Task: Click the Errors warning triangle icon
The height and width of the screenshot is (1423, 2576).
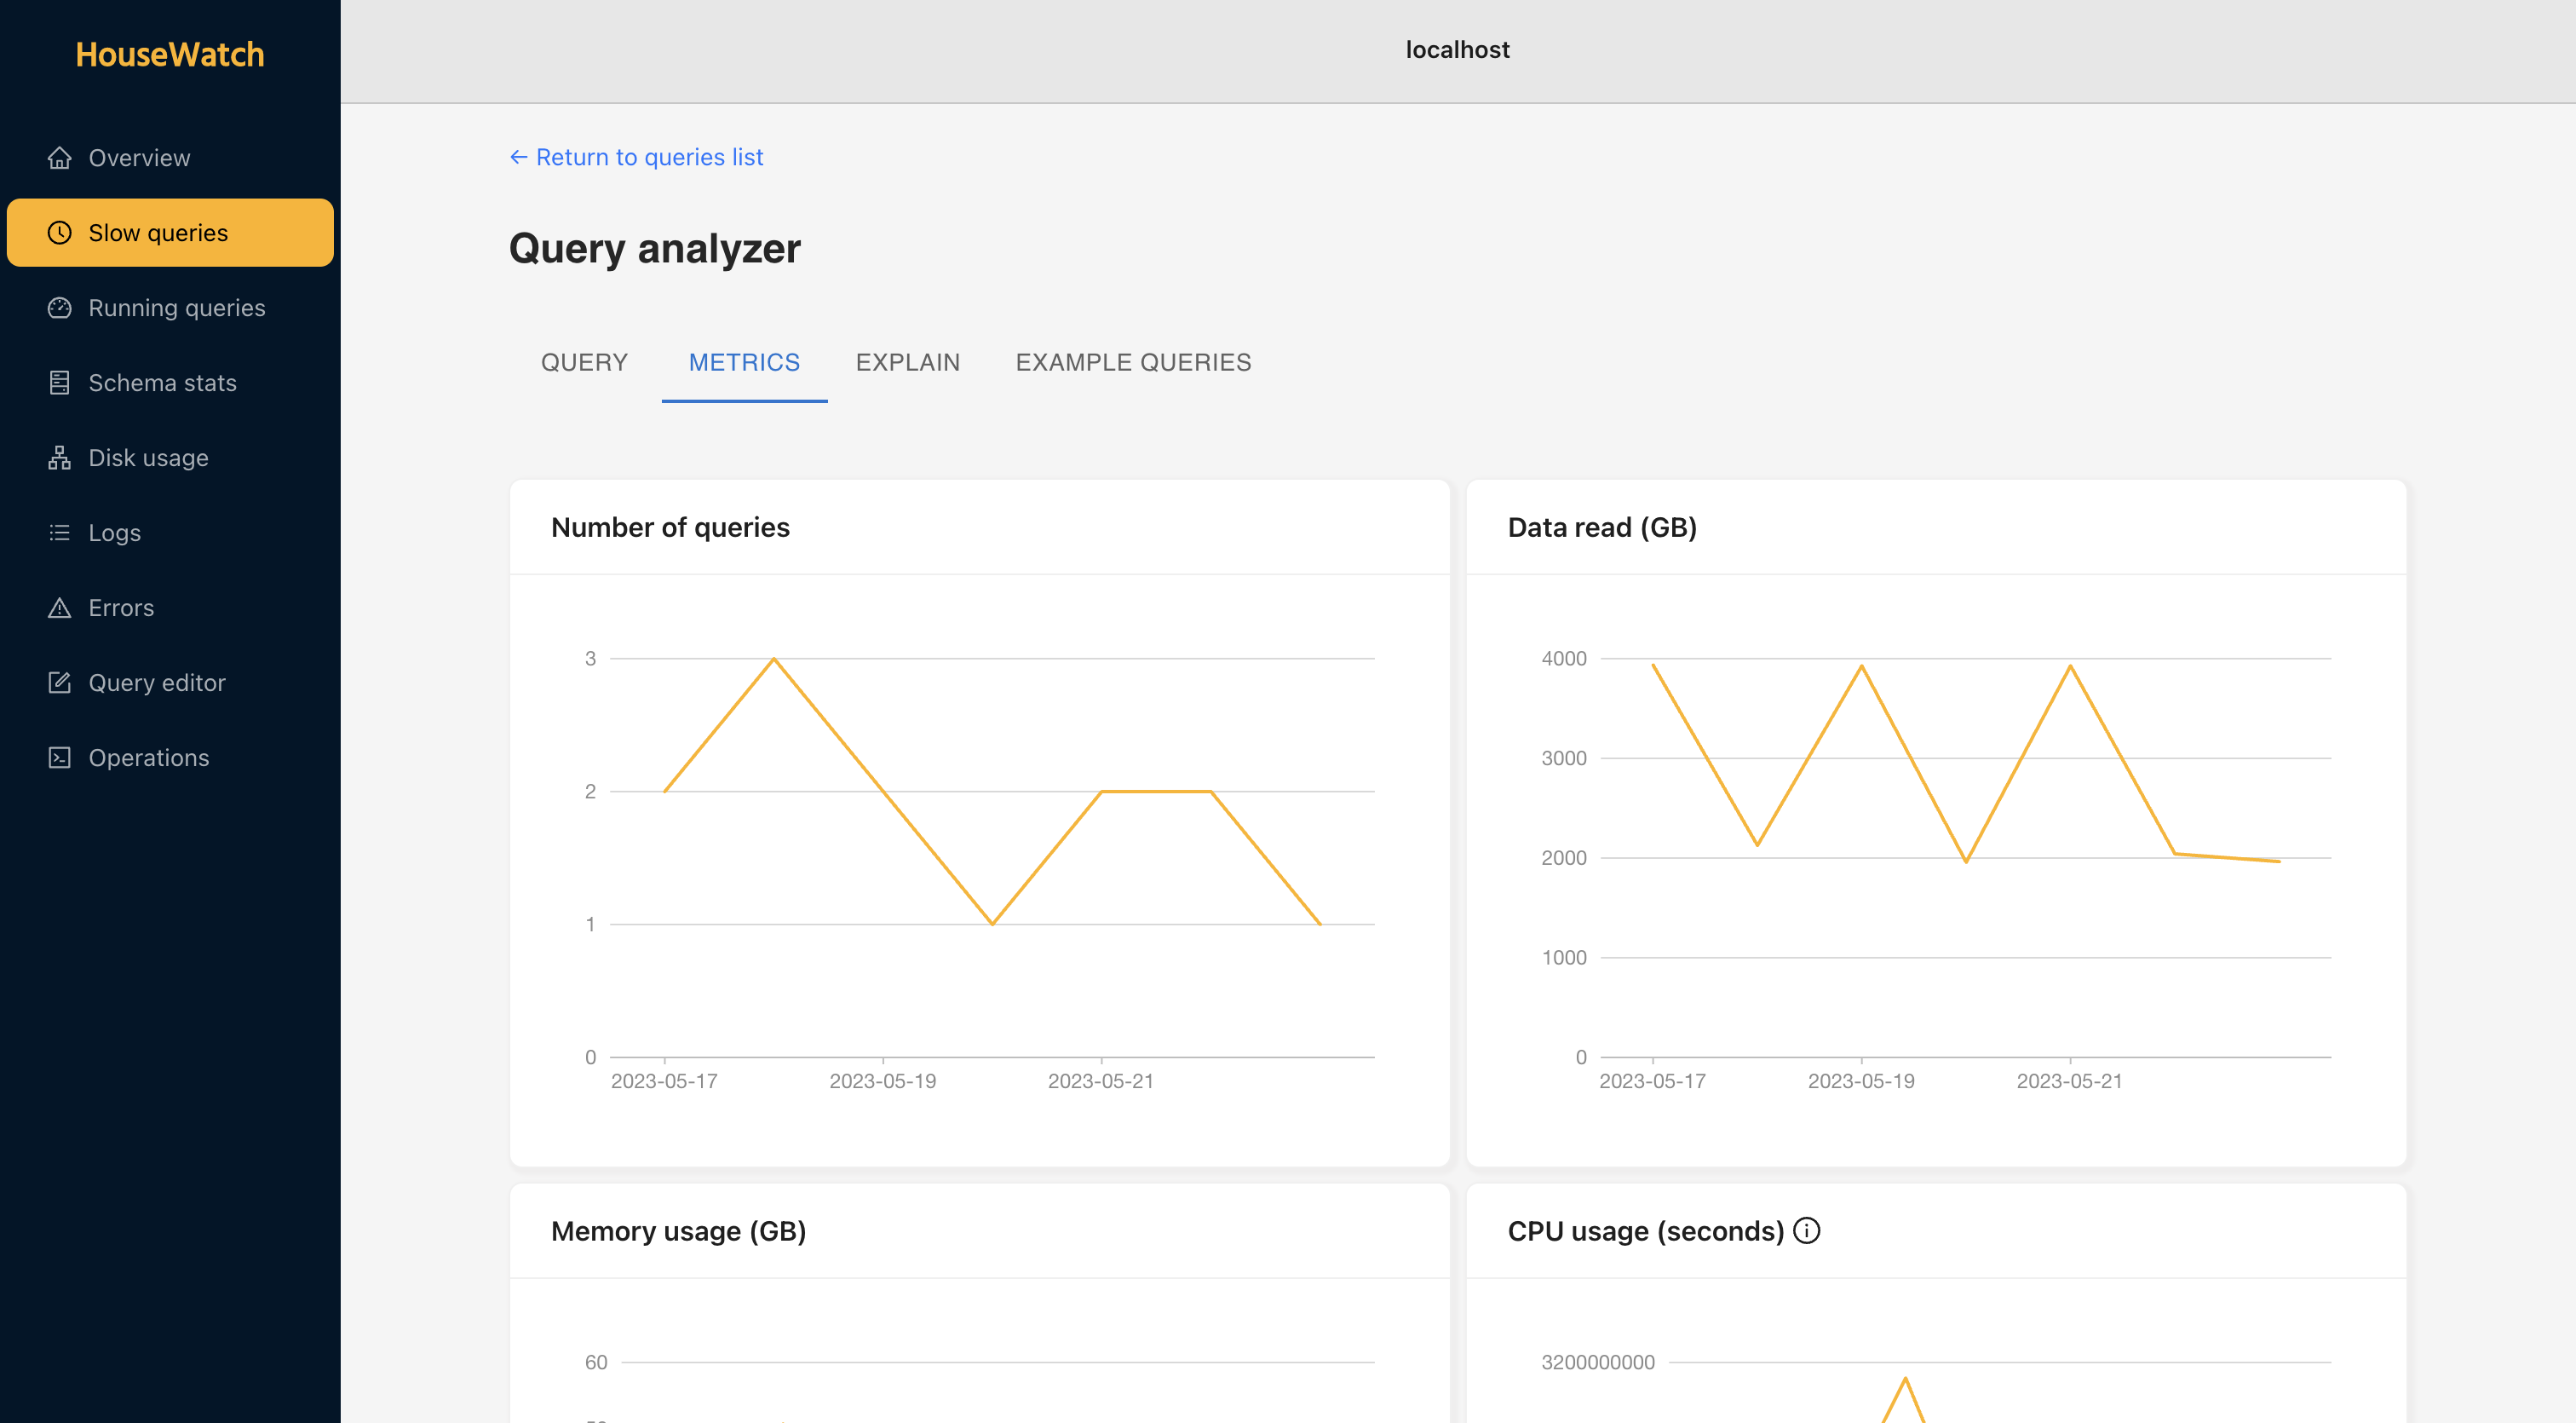Action: [59, 608]
